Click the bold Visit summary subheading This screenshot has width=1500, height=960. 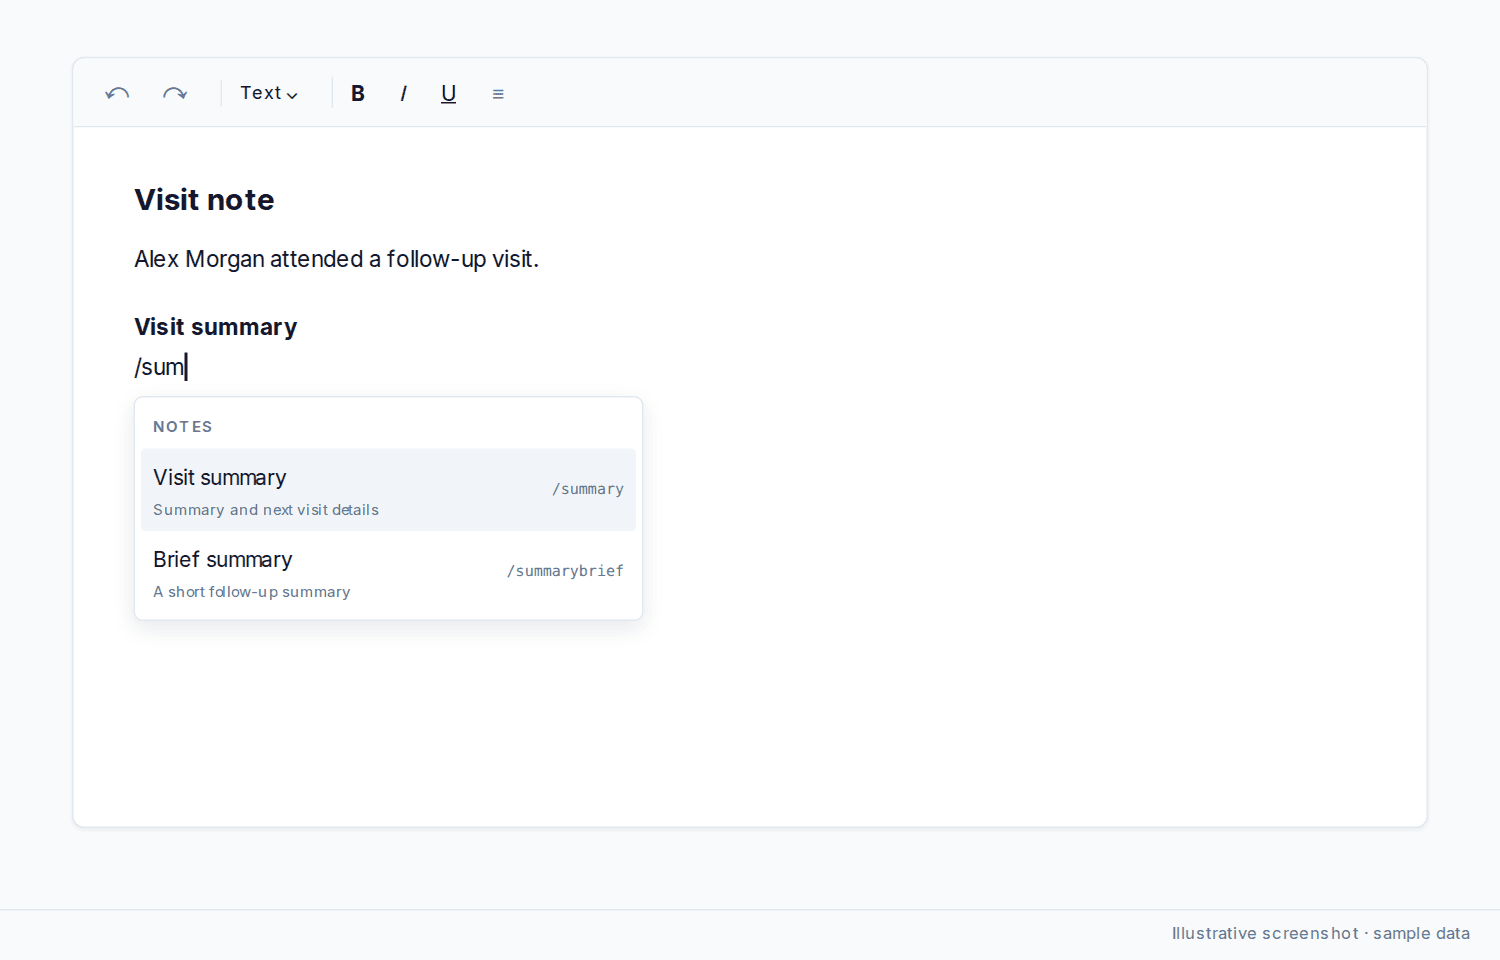tap(216, 327)
